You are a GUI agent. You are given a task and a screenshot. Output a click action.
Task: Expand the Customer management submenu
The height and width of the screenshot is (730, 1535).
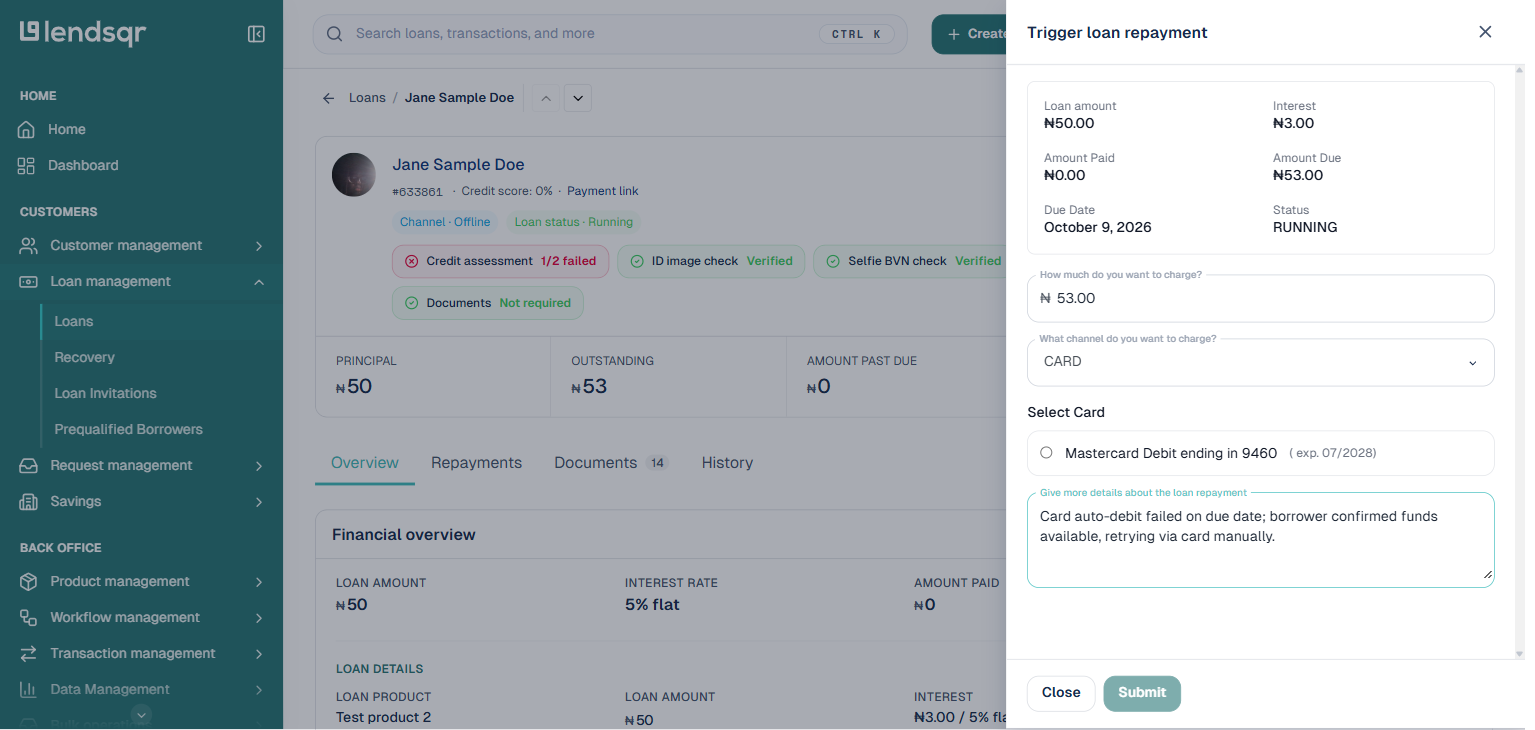click(259, 246)
